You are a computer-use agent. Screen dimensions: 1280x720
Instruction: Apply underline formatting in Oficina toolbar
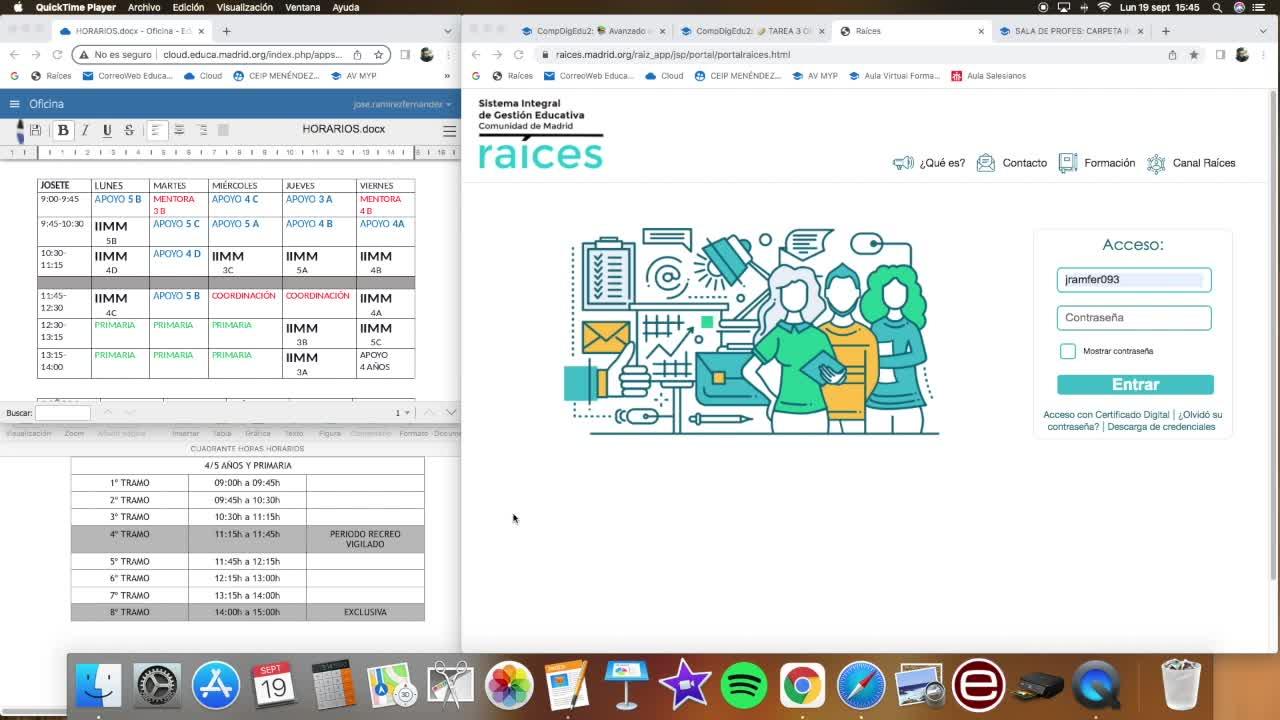(x=107, y=130)
